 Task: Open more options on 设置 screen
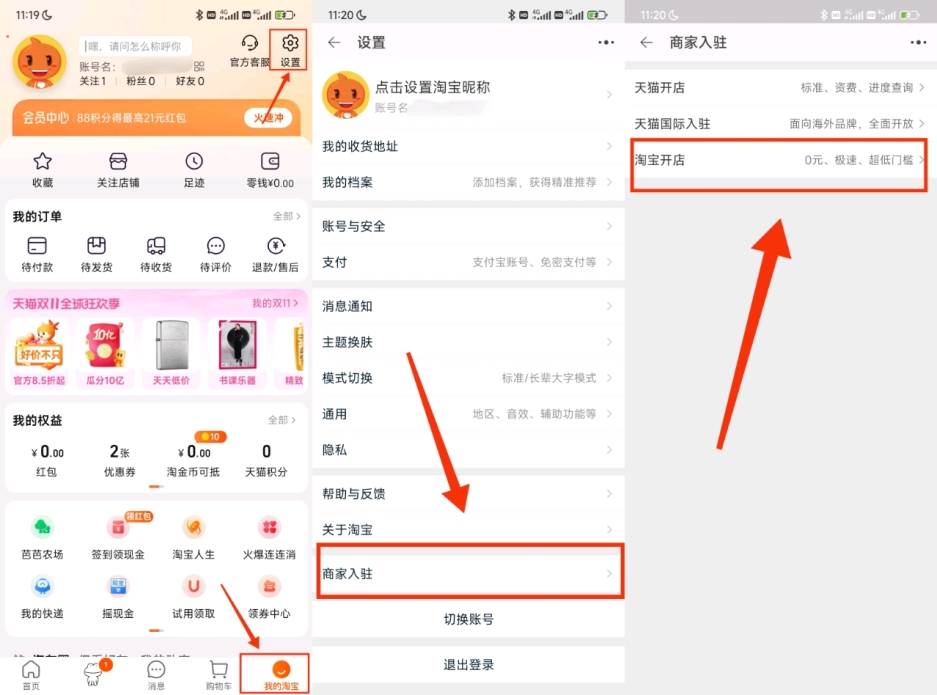(x=606, y=42)
